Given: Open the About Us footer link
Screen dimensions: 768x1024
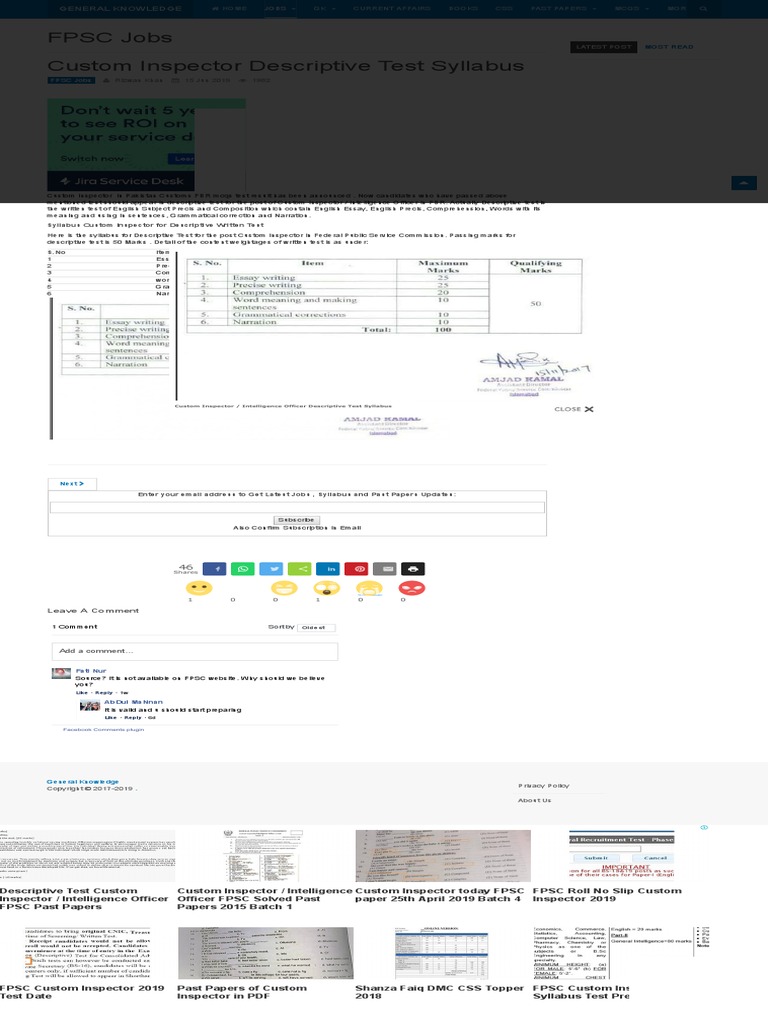Looking at the screenshot, I should (x=534, y=800).
